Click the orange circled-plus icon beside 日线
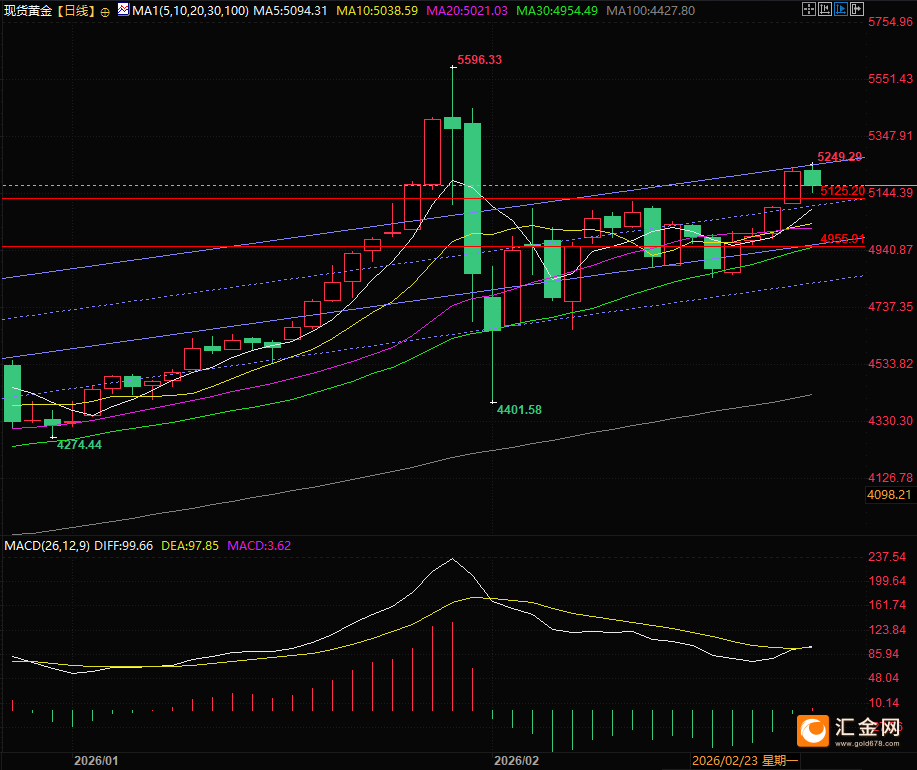The width and height of the screenshot is (917, 770). click(x=105, y=12)
